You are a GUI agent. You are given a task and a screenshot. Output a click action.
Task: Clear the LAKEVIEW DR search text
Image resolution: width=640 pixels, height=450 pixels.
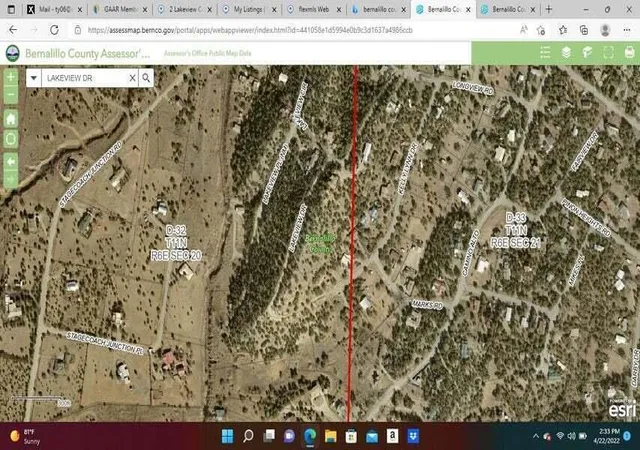click(x=132, y=78)
